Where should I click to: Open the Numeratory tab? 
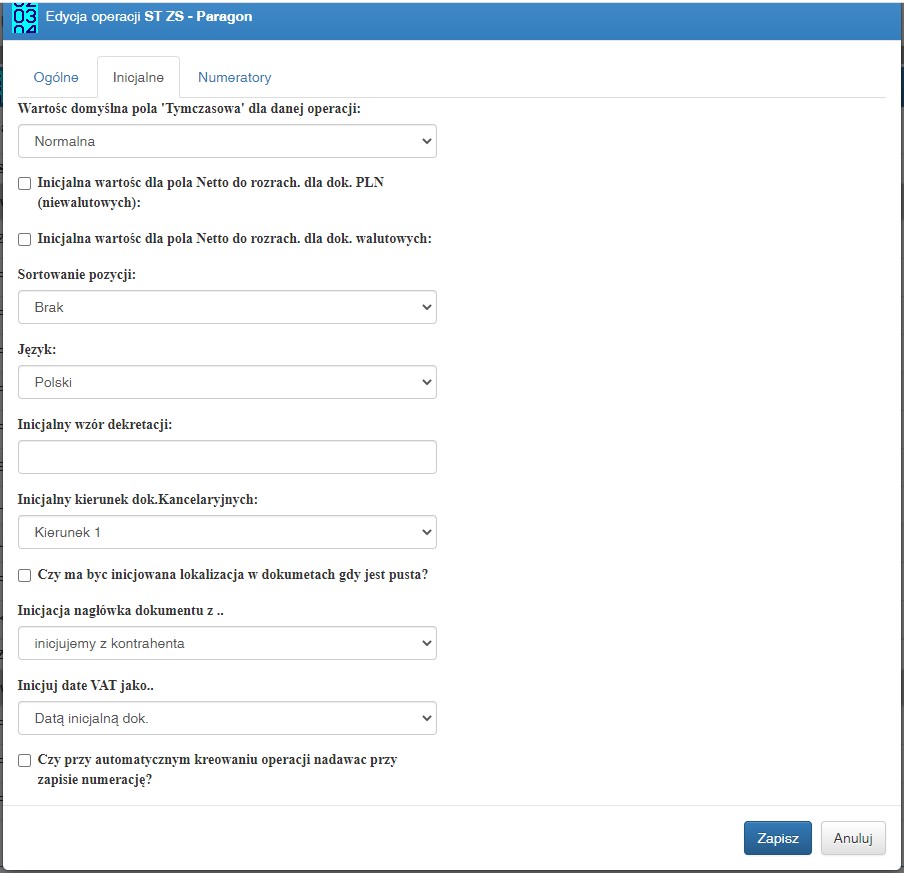235,77
